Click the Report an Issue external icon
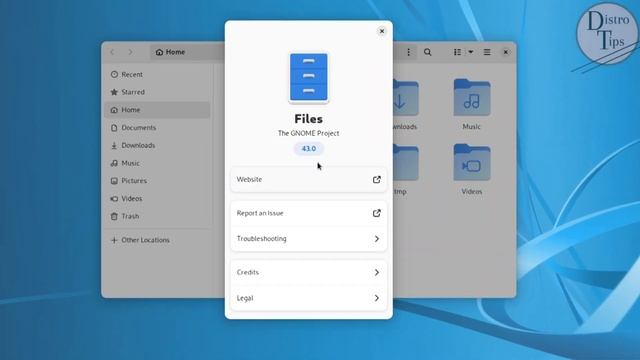 click(376, 213)
